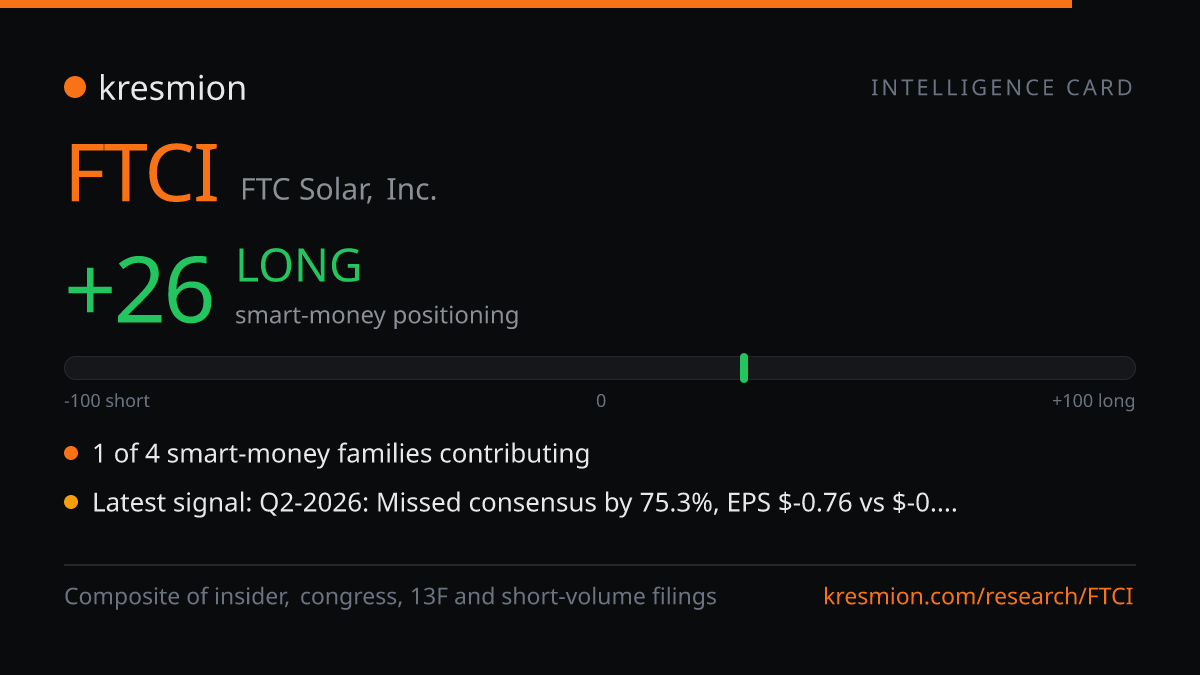
Task: Click the 0 midpoint scale label
Action: (601, 401)
